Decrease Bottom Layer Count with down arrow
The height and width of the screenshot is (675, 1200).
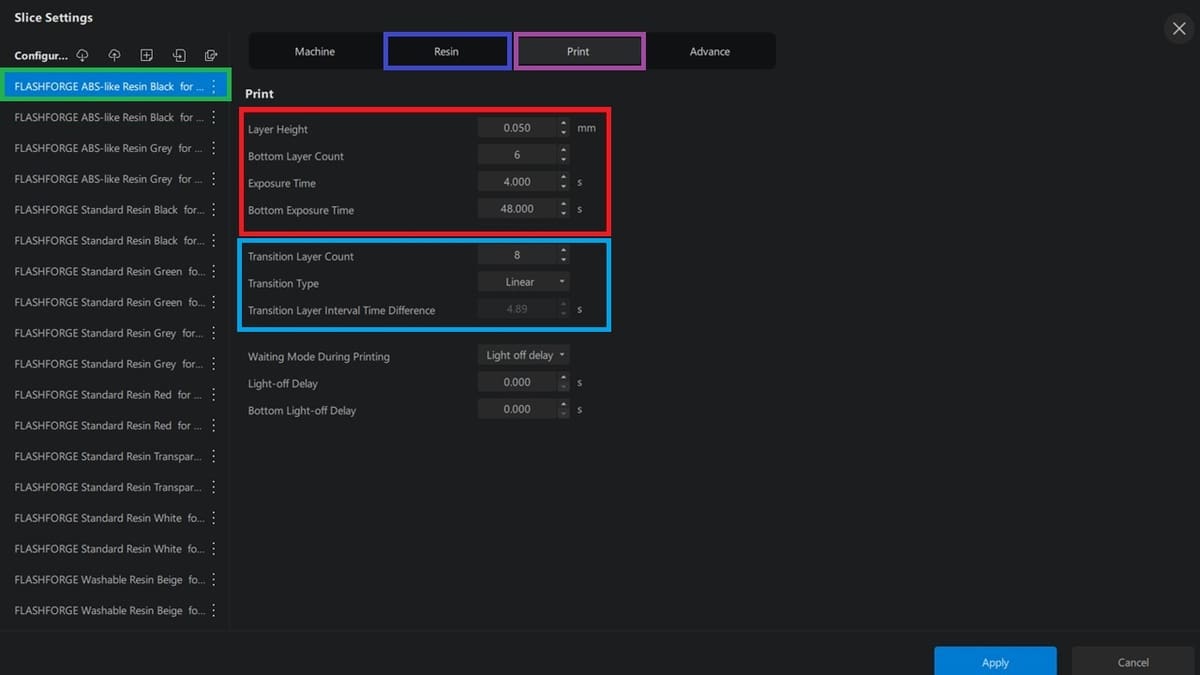point(564,159)
